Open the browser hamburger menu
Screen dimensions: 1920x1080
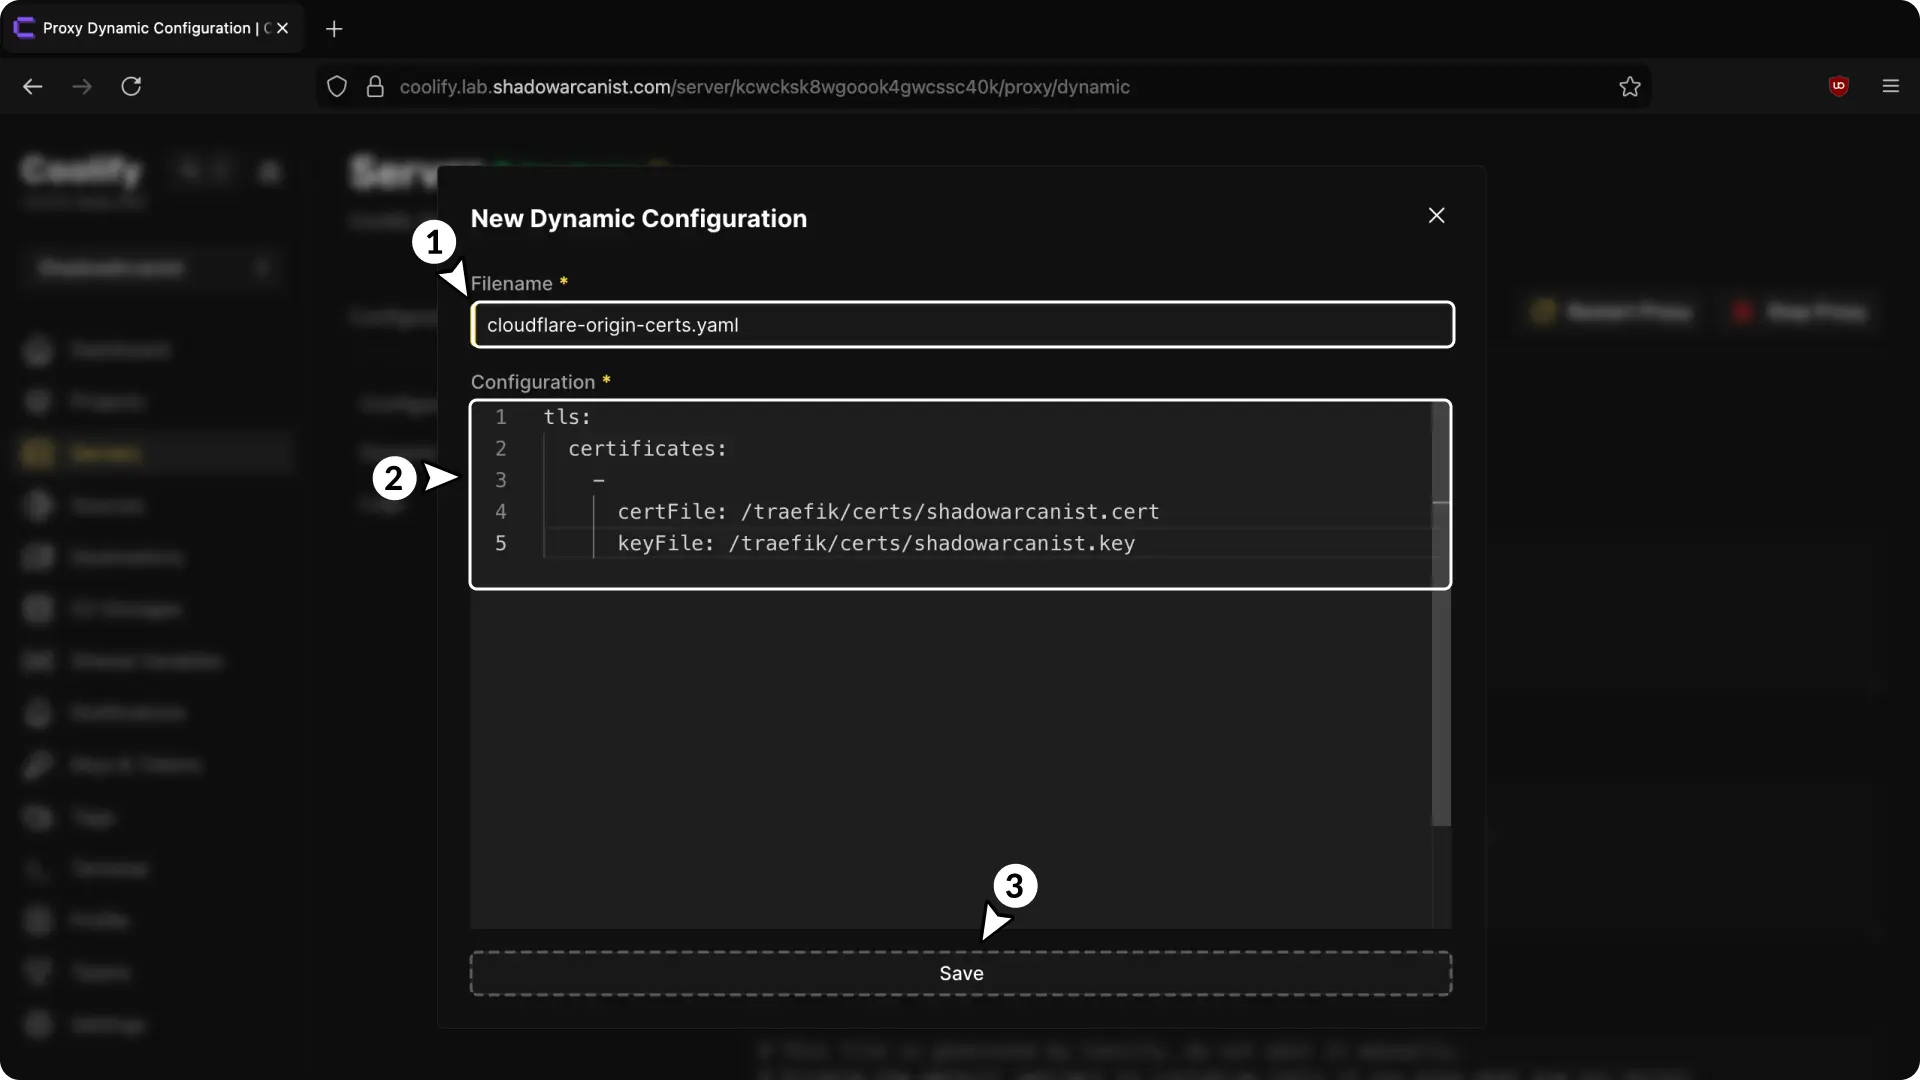1890,87
